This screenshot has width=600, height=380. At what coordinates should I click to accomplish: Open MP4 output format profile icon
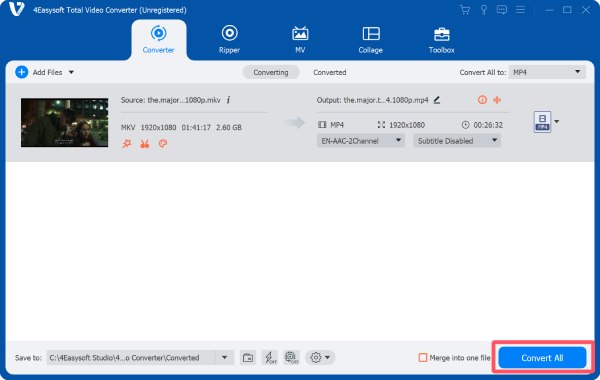click(542, 122)
